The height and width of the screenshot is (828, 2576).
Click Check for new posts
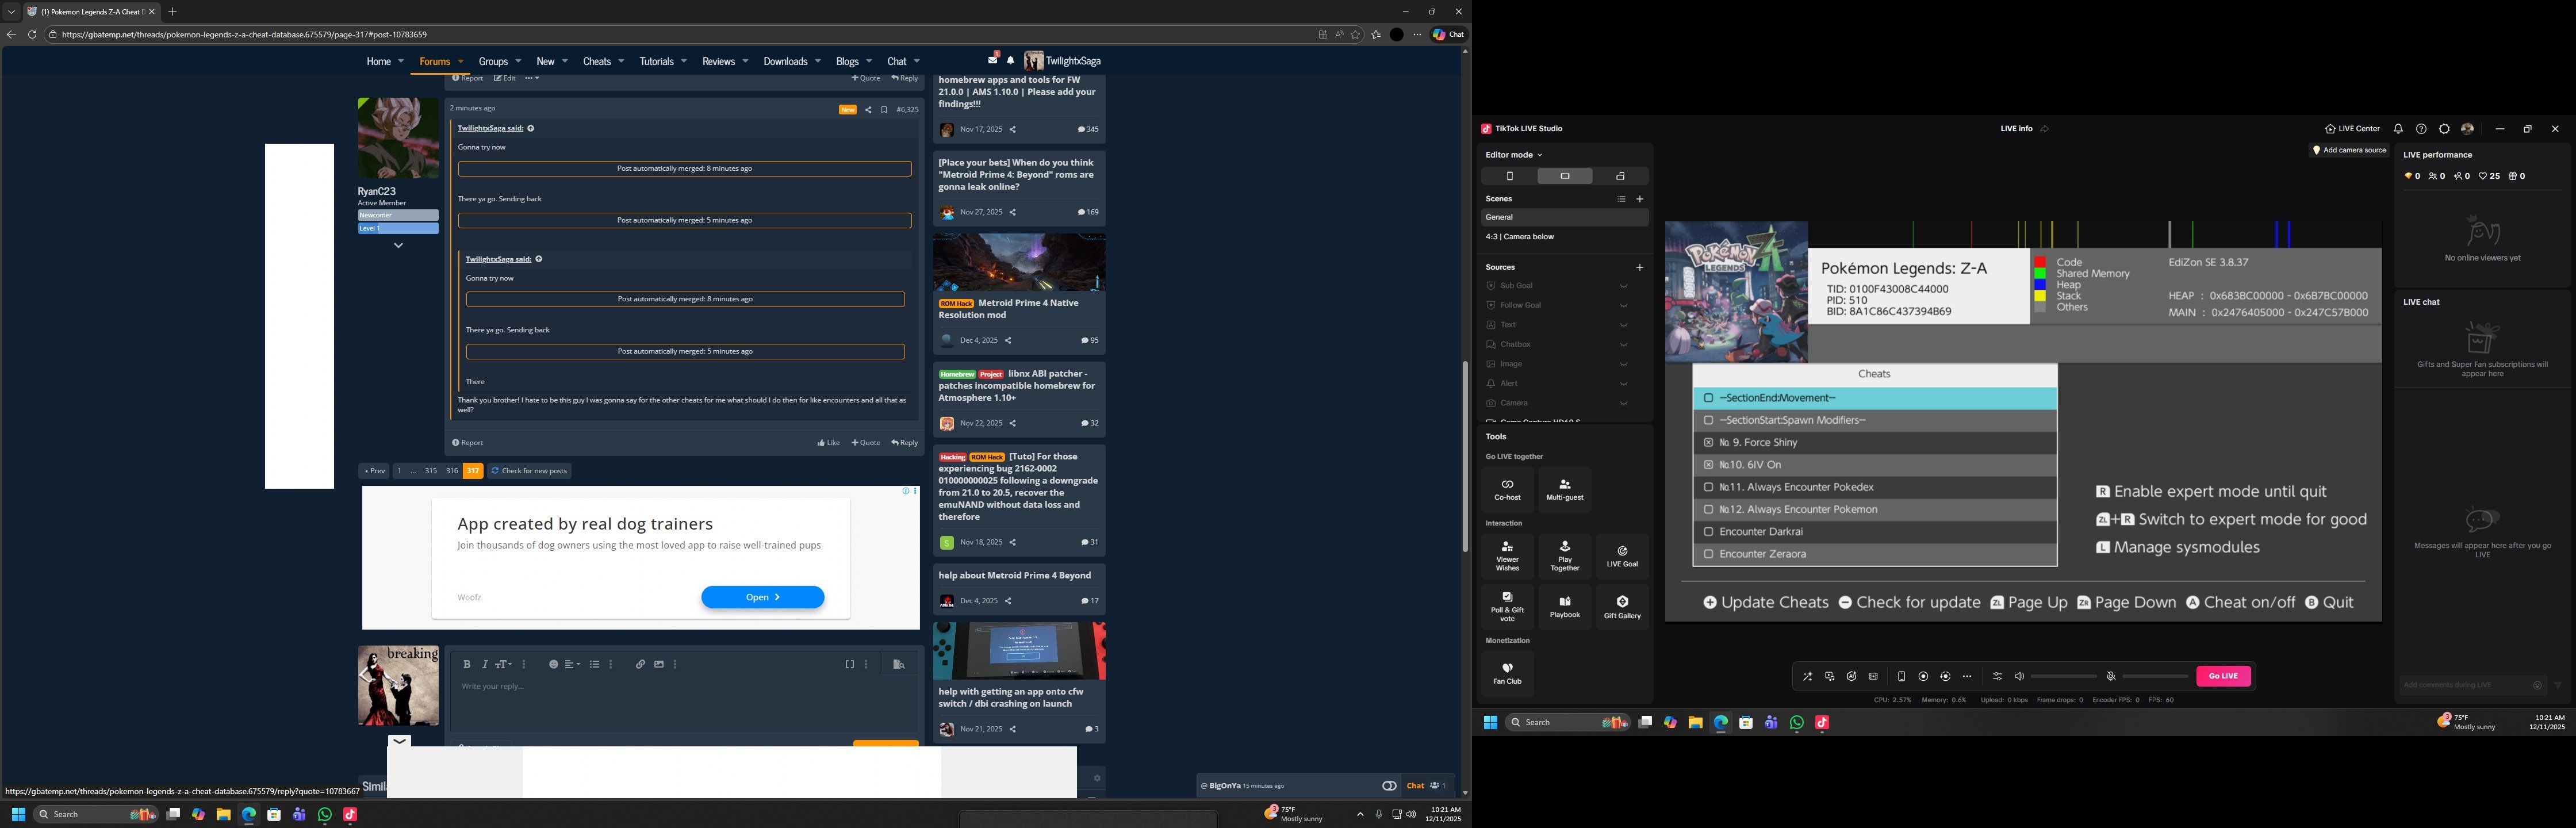528,471
